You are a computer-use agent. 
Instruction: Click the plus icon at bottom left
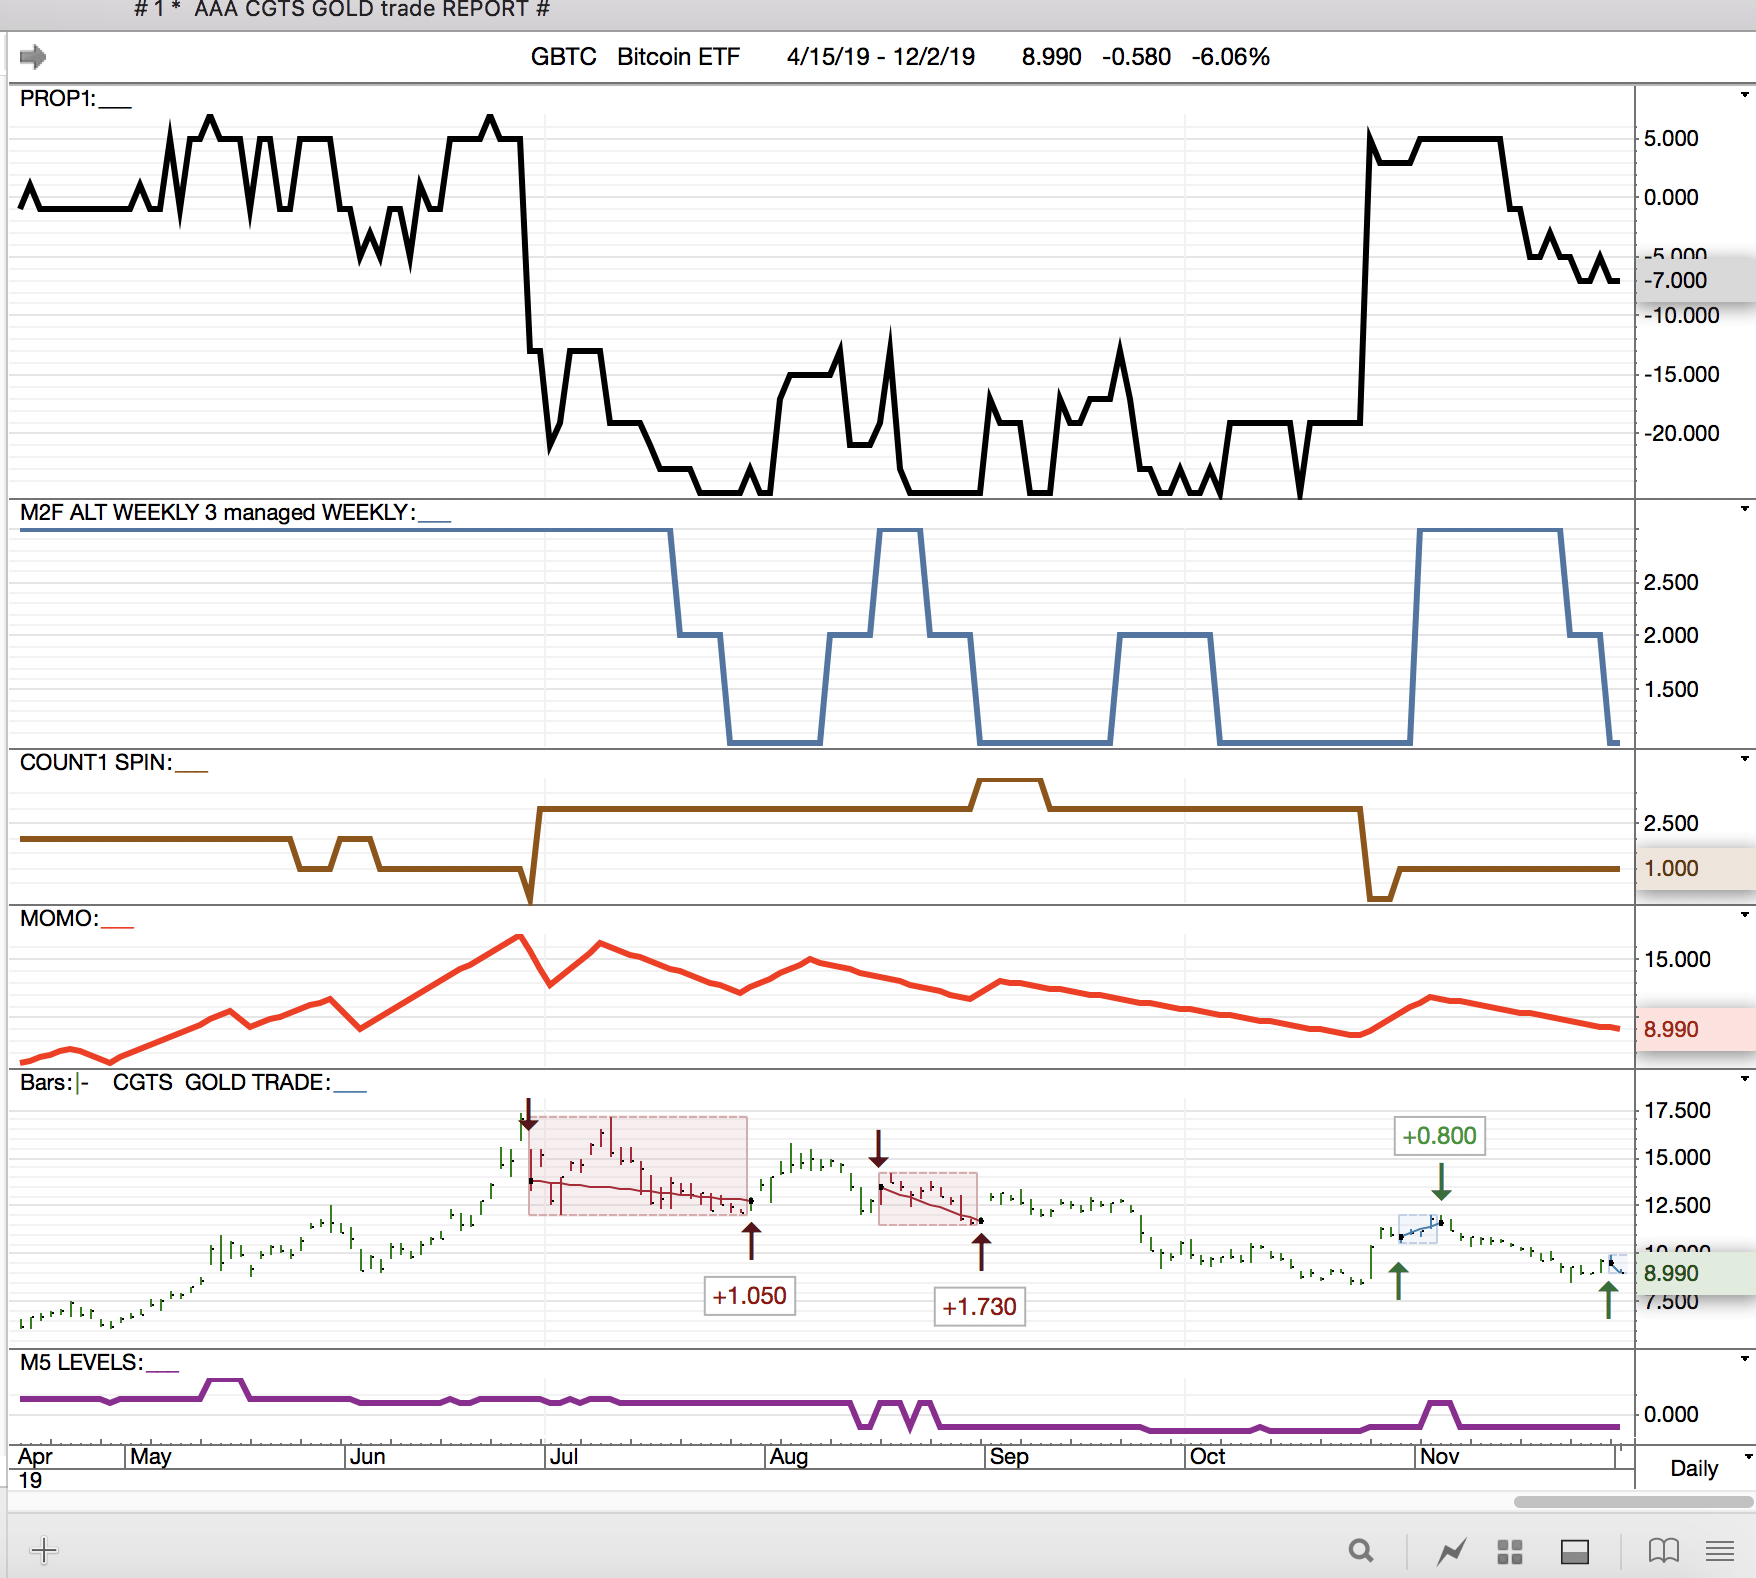tap(44, 1551)
